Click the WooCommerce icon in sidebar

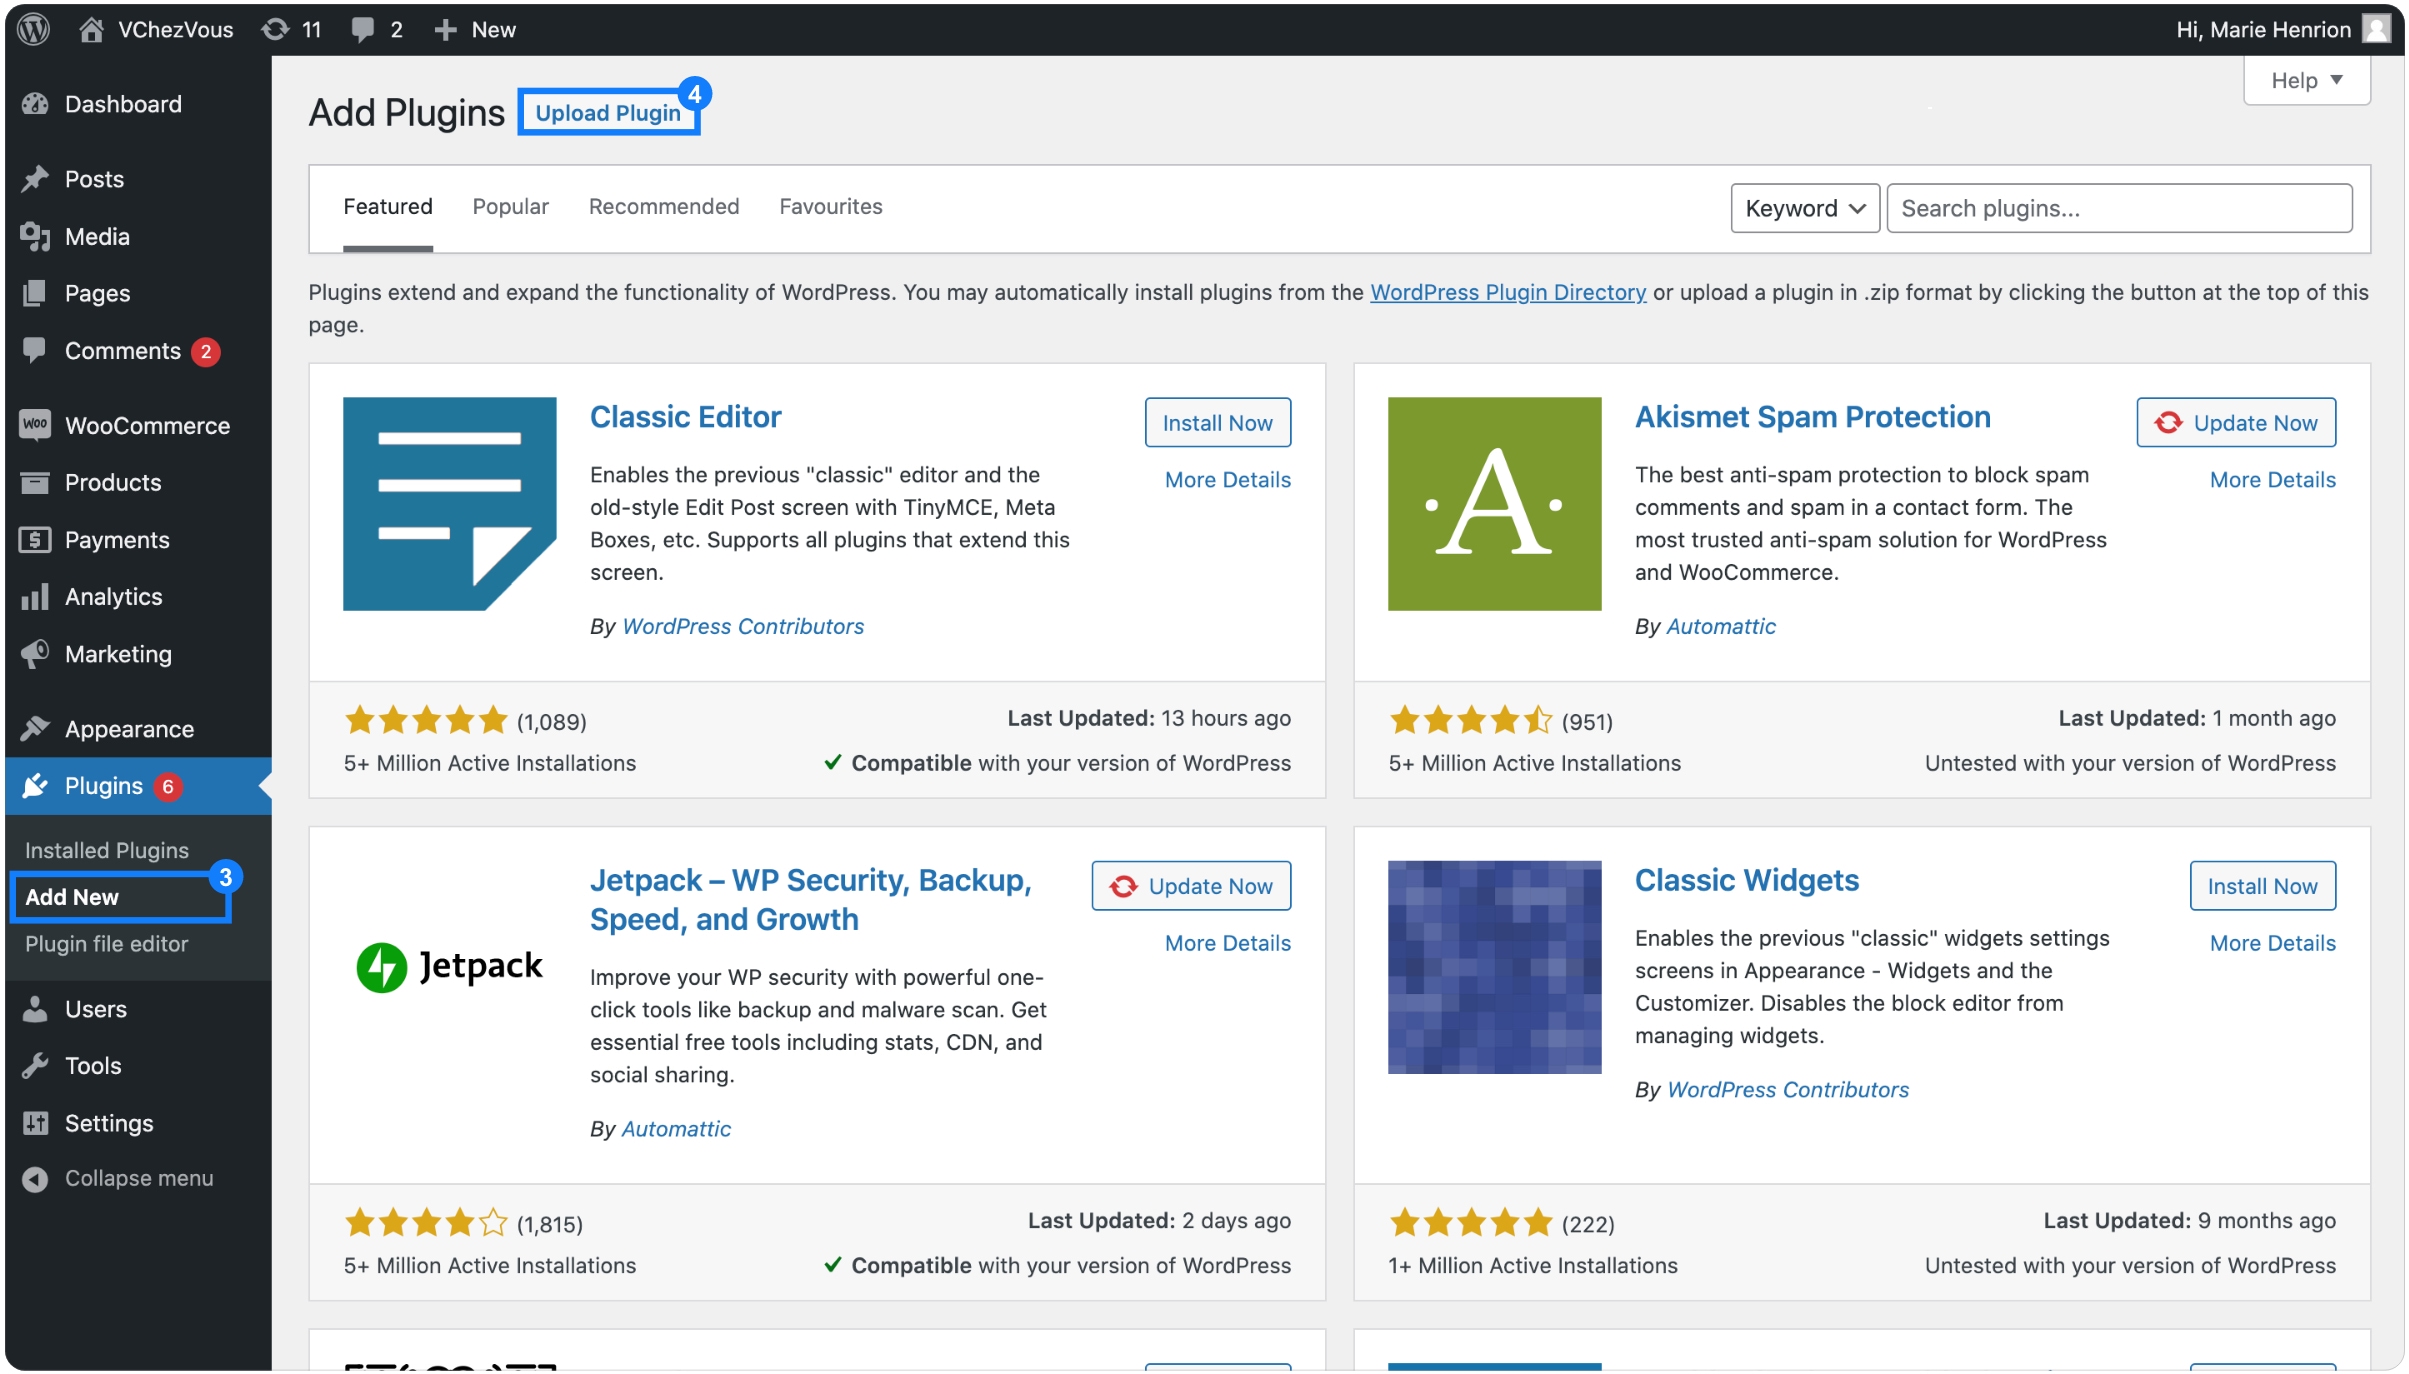pos(35,425)
